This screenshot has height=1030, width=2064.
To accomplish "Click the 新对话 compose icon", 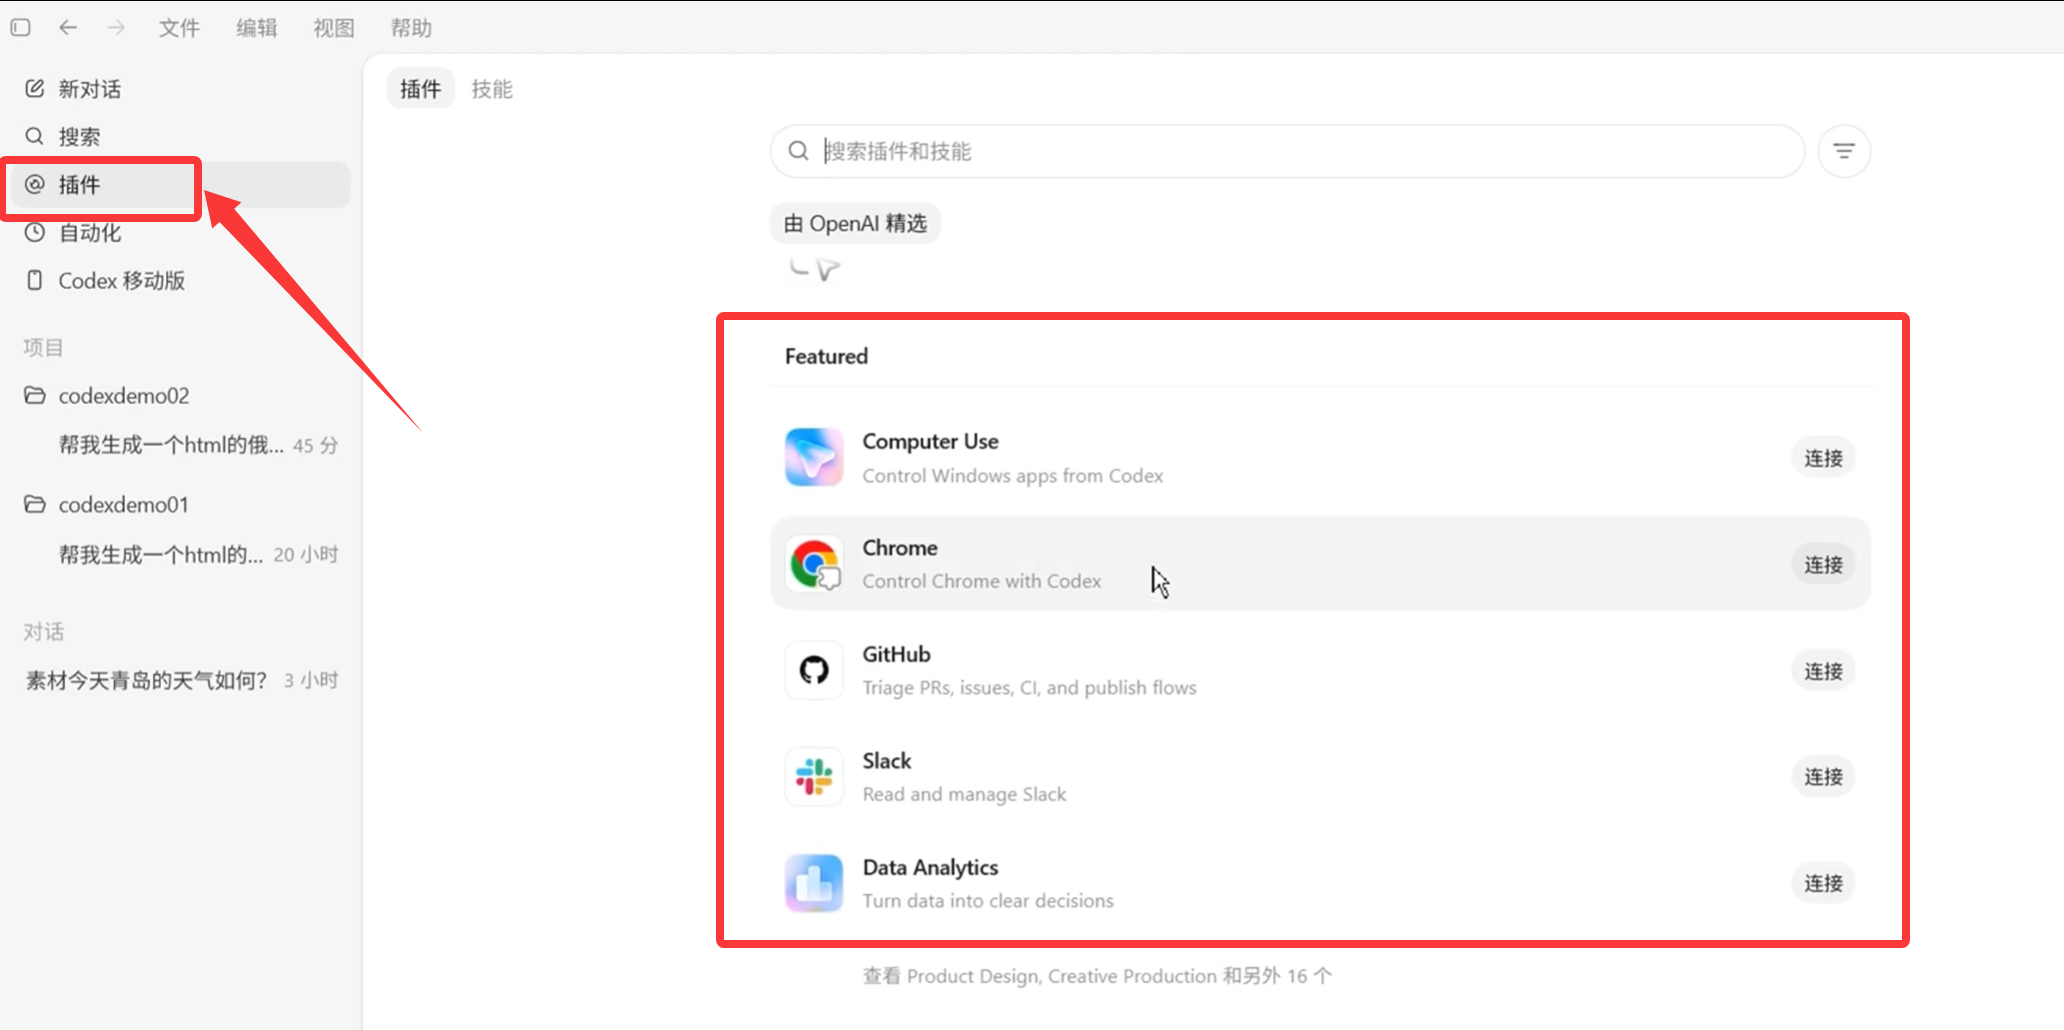I will pyautogui.click(x=35, y=88).
